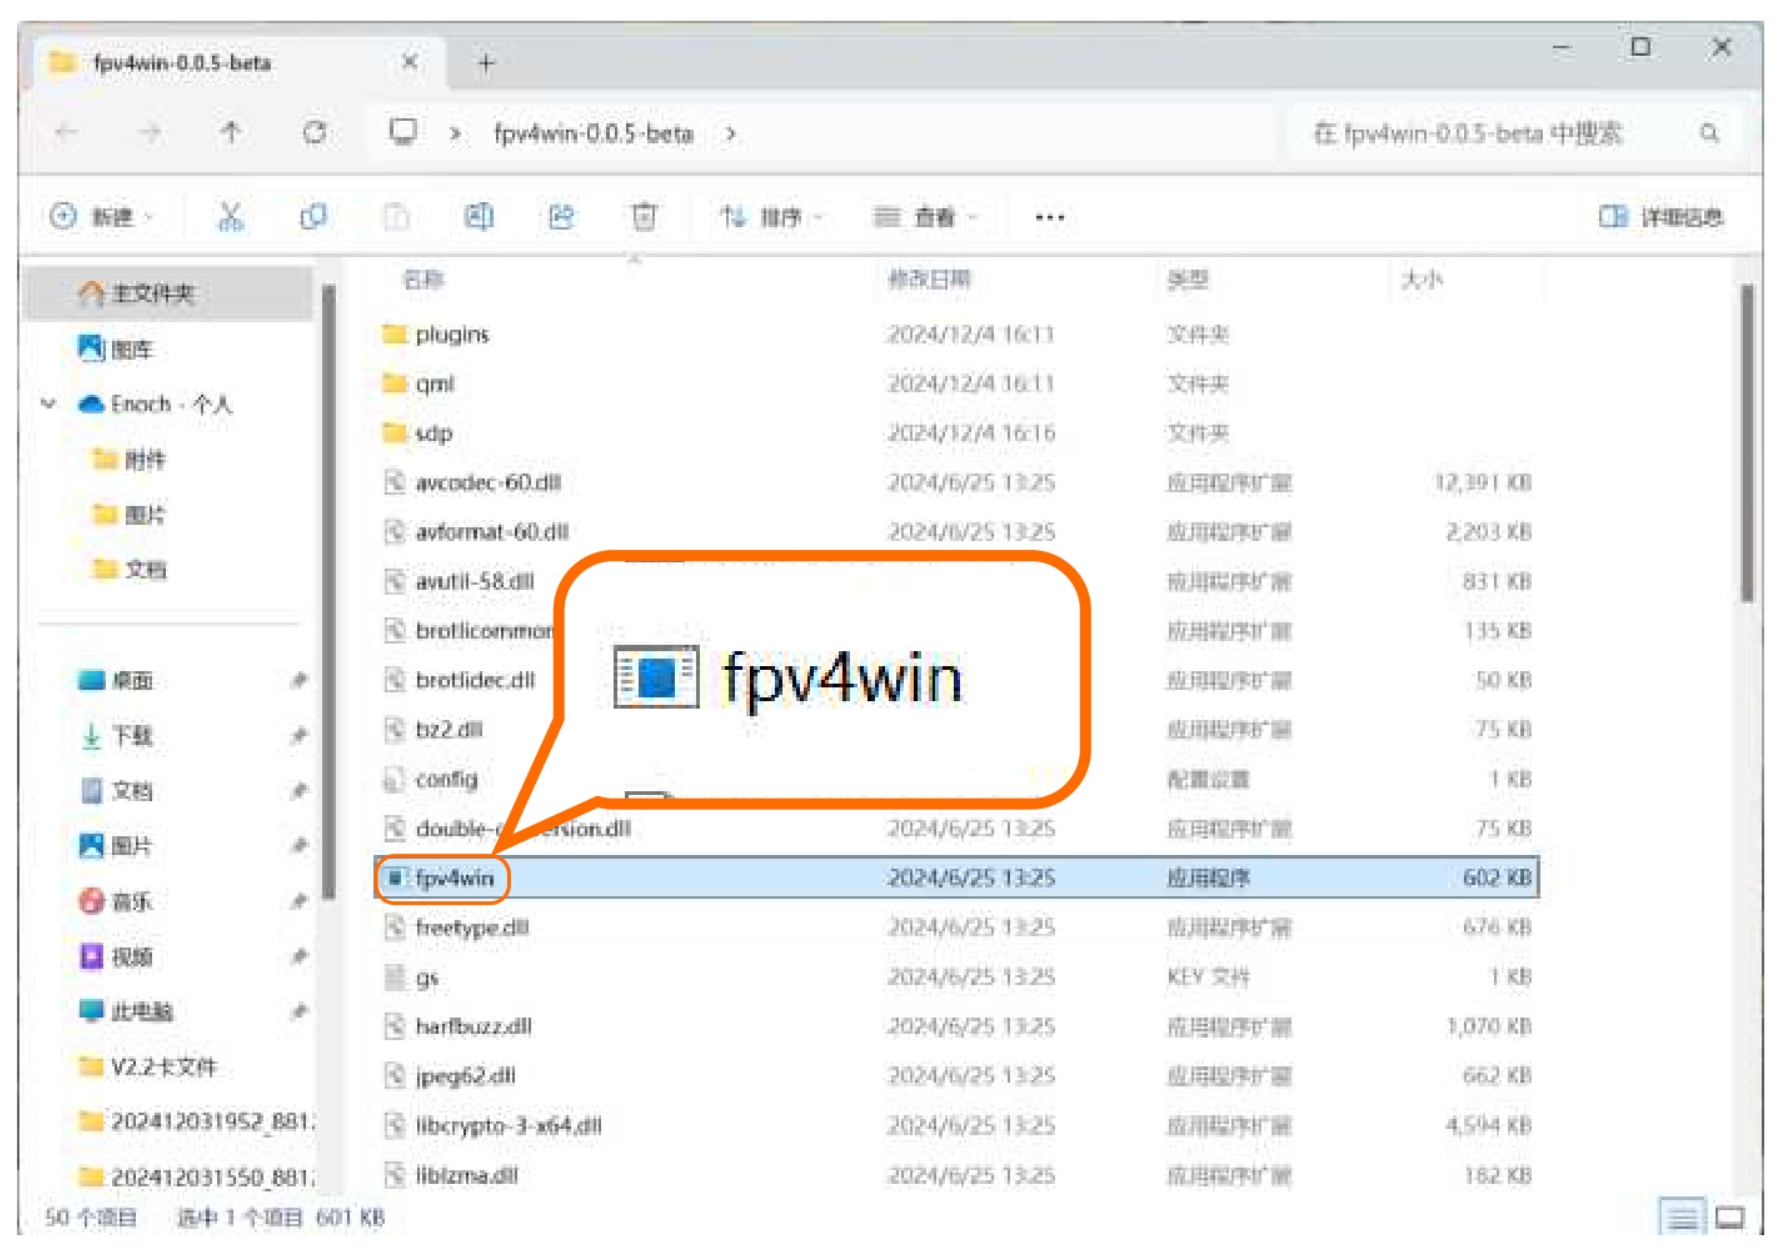Open the plugins folder
1780x1248 pixels.
pos(452,334)
